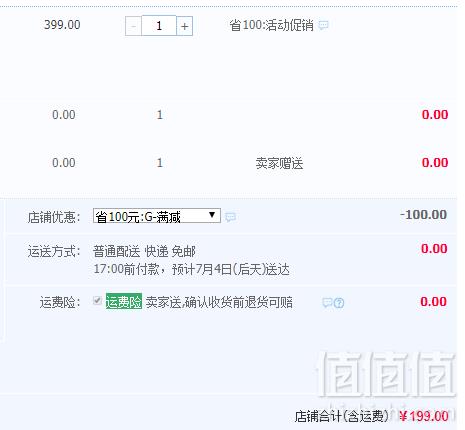465x430 pixels.
Task: Click comment icon next to 店铺优惠 dropdown
Action: [230, 217]
